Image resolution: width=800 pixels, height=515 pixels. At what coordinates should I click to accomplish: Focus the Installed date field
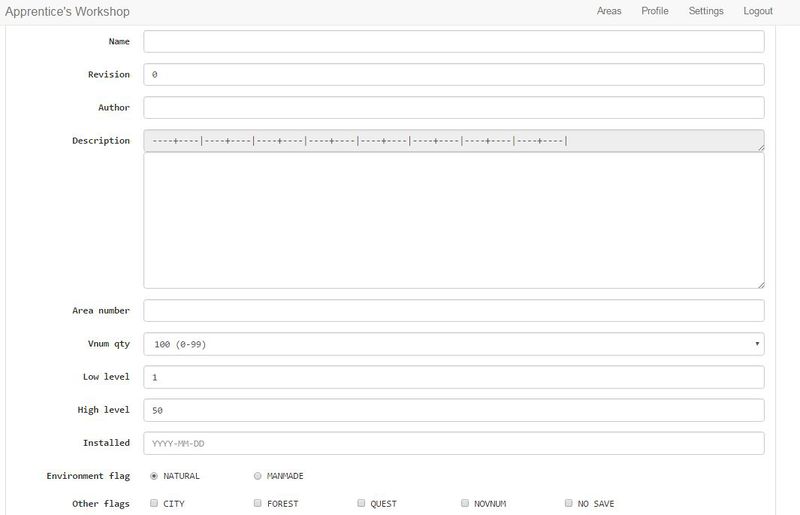point(454,443)
